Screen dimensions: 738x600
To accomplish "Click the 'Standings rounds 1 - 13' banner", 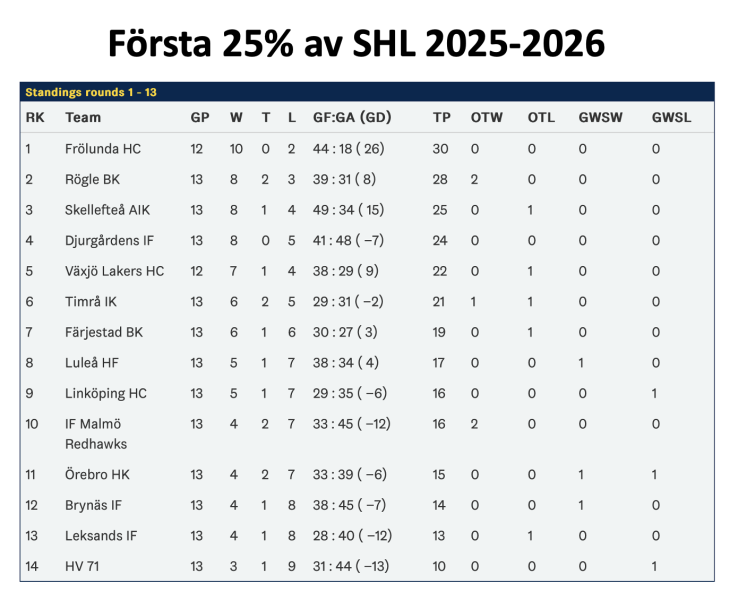I will (91, 92).
